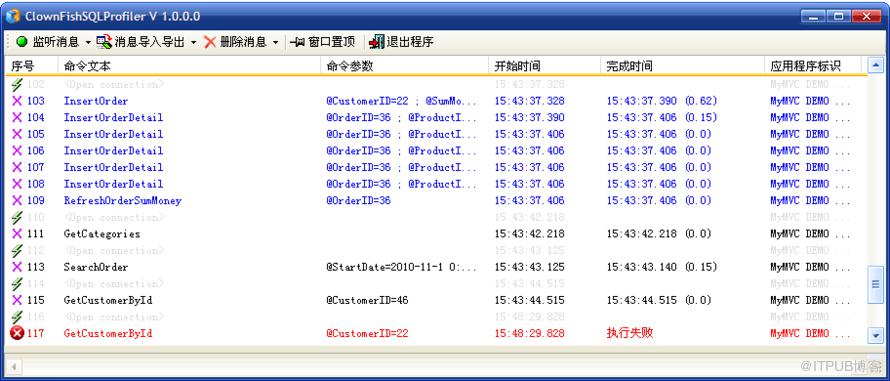Select the 监听消息 toolbar button label

coord(56,41)
